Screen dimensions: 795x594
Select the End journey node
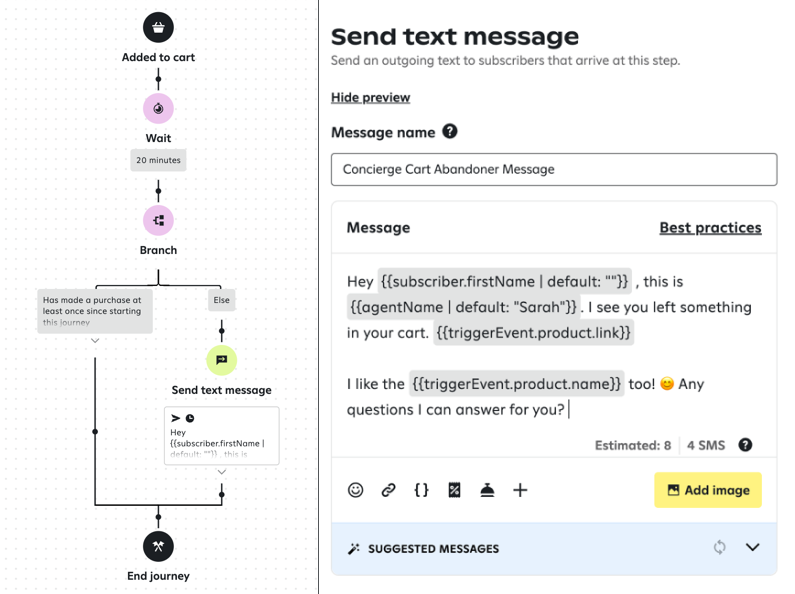[158, 545]
